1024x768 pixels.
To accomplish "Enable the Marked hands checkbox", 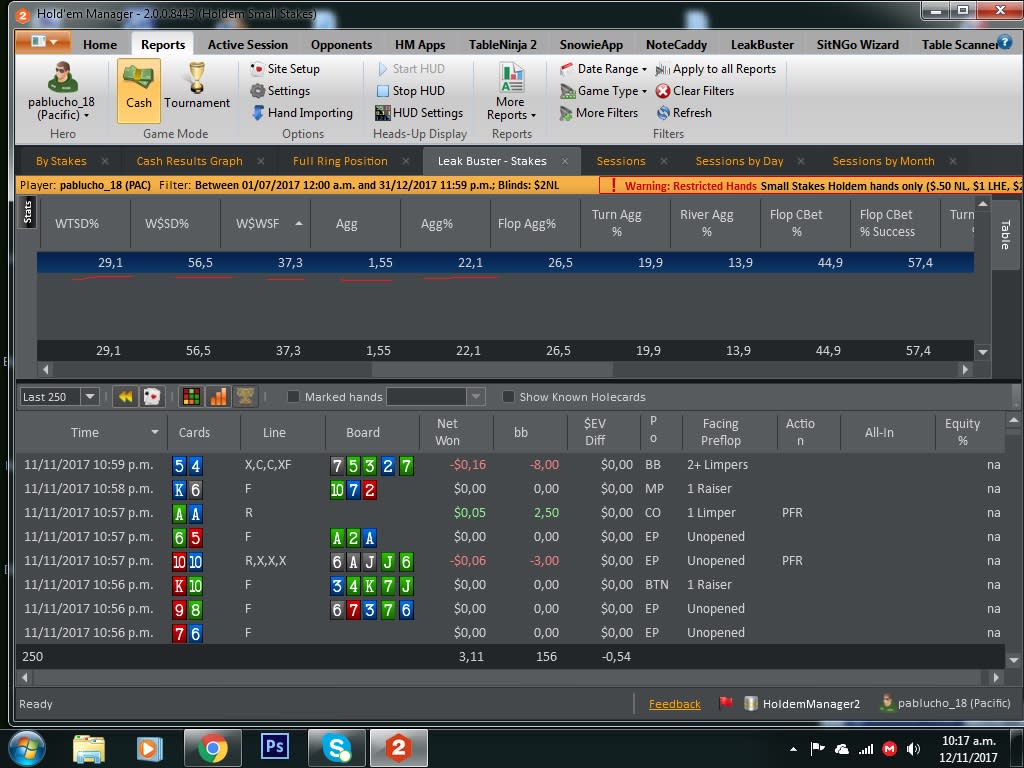I will (x=293, y=396).
